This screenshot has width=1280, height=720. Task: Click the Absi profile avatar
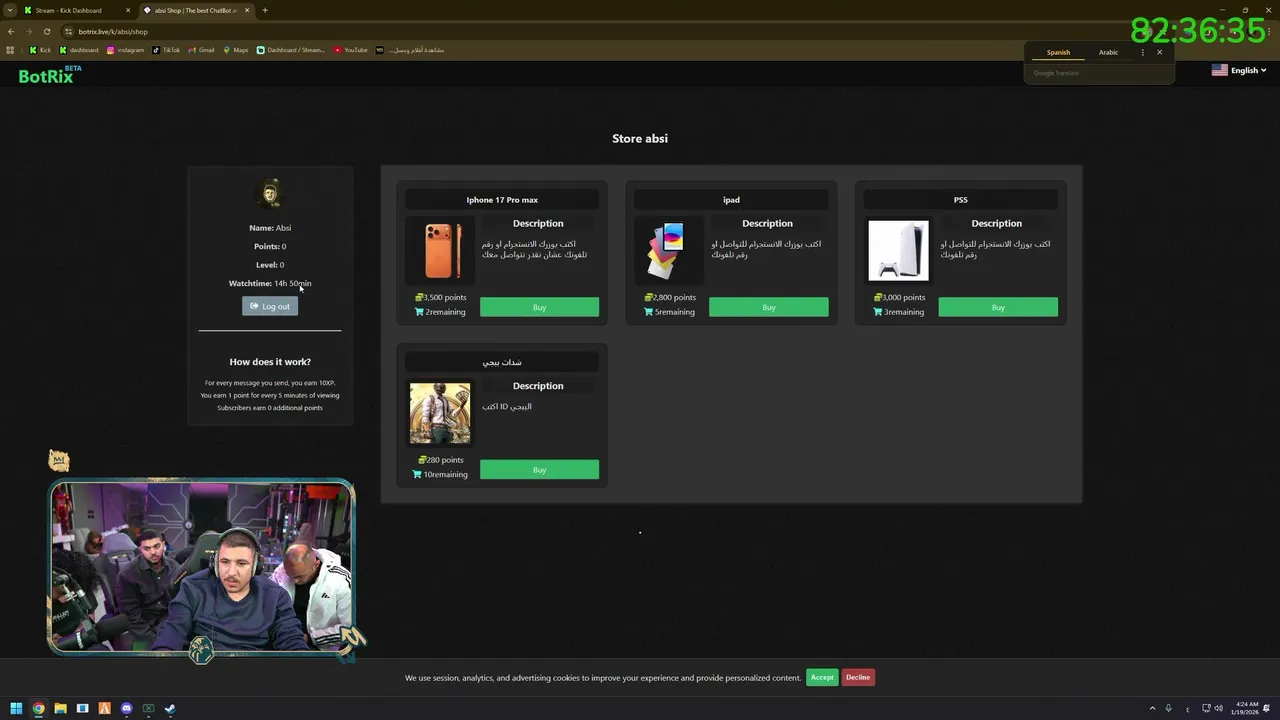[270, 193]
